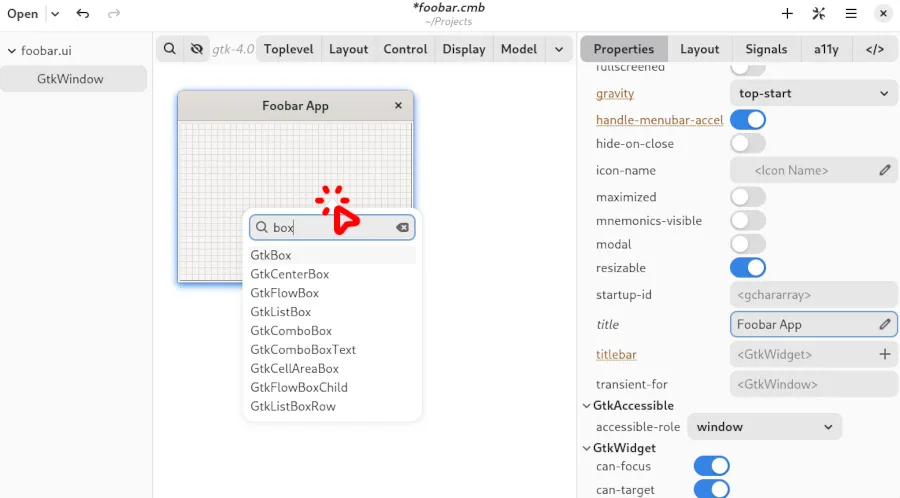Turn off the resizable switch

(748, 268)
